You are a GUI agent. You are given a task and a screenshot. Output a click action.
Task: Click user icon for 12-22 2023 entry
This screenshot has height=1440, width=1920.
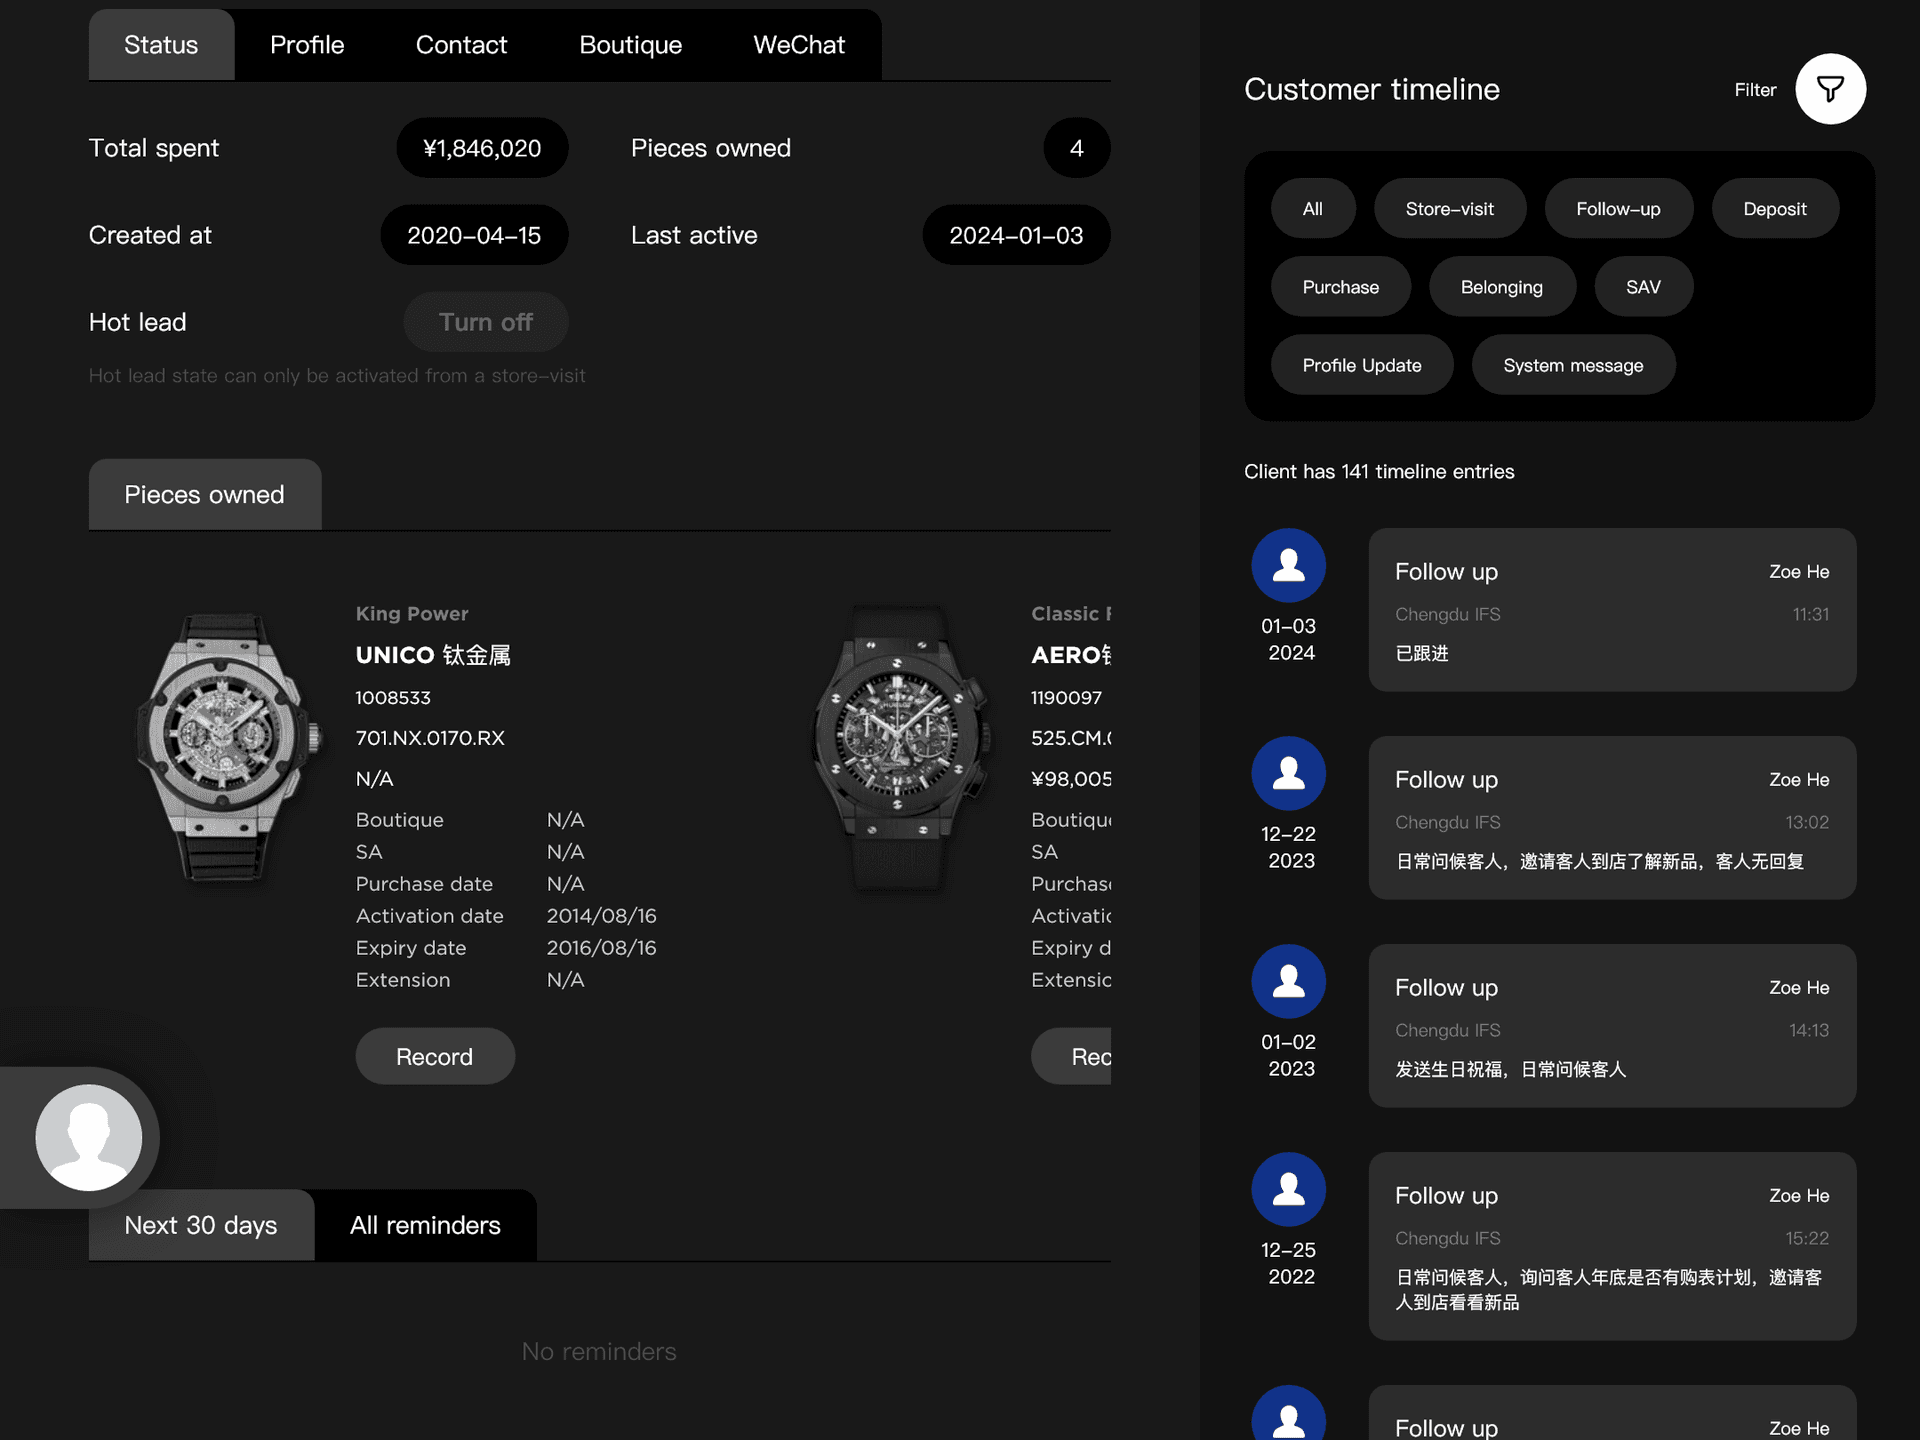tap(1288, 774)
